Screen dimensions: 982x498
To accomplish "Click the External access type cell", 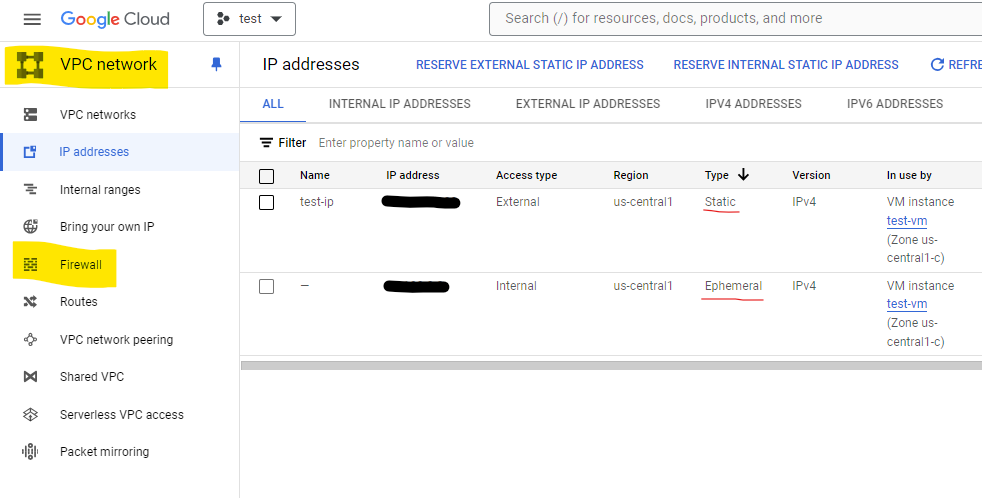I will pos(517,202).
